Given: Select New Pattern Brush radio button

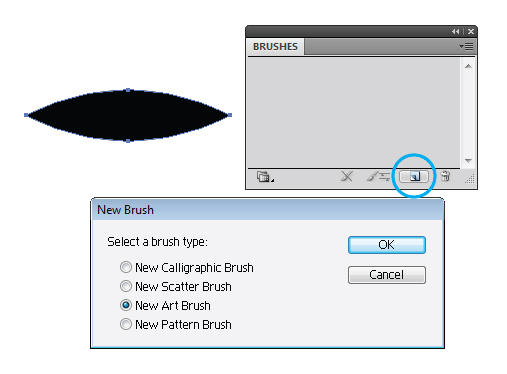Looking at the screenshot, I should (x=126, y=324).
